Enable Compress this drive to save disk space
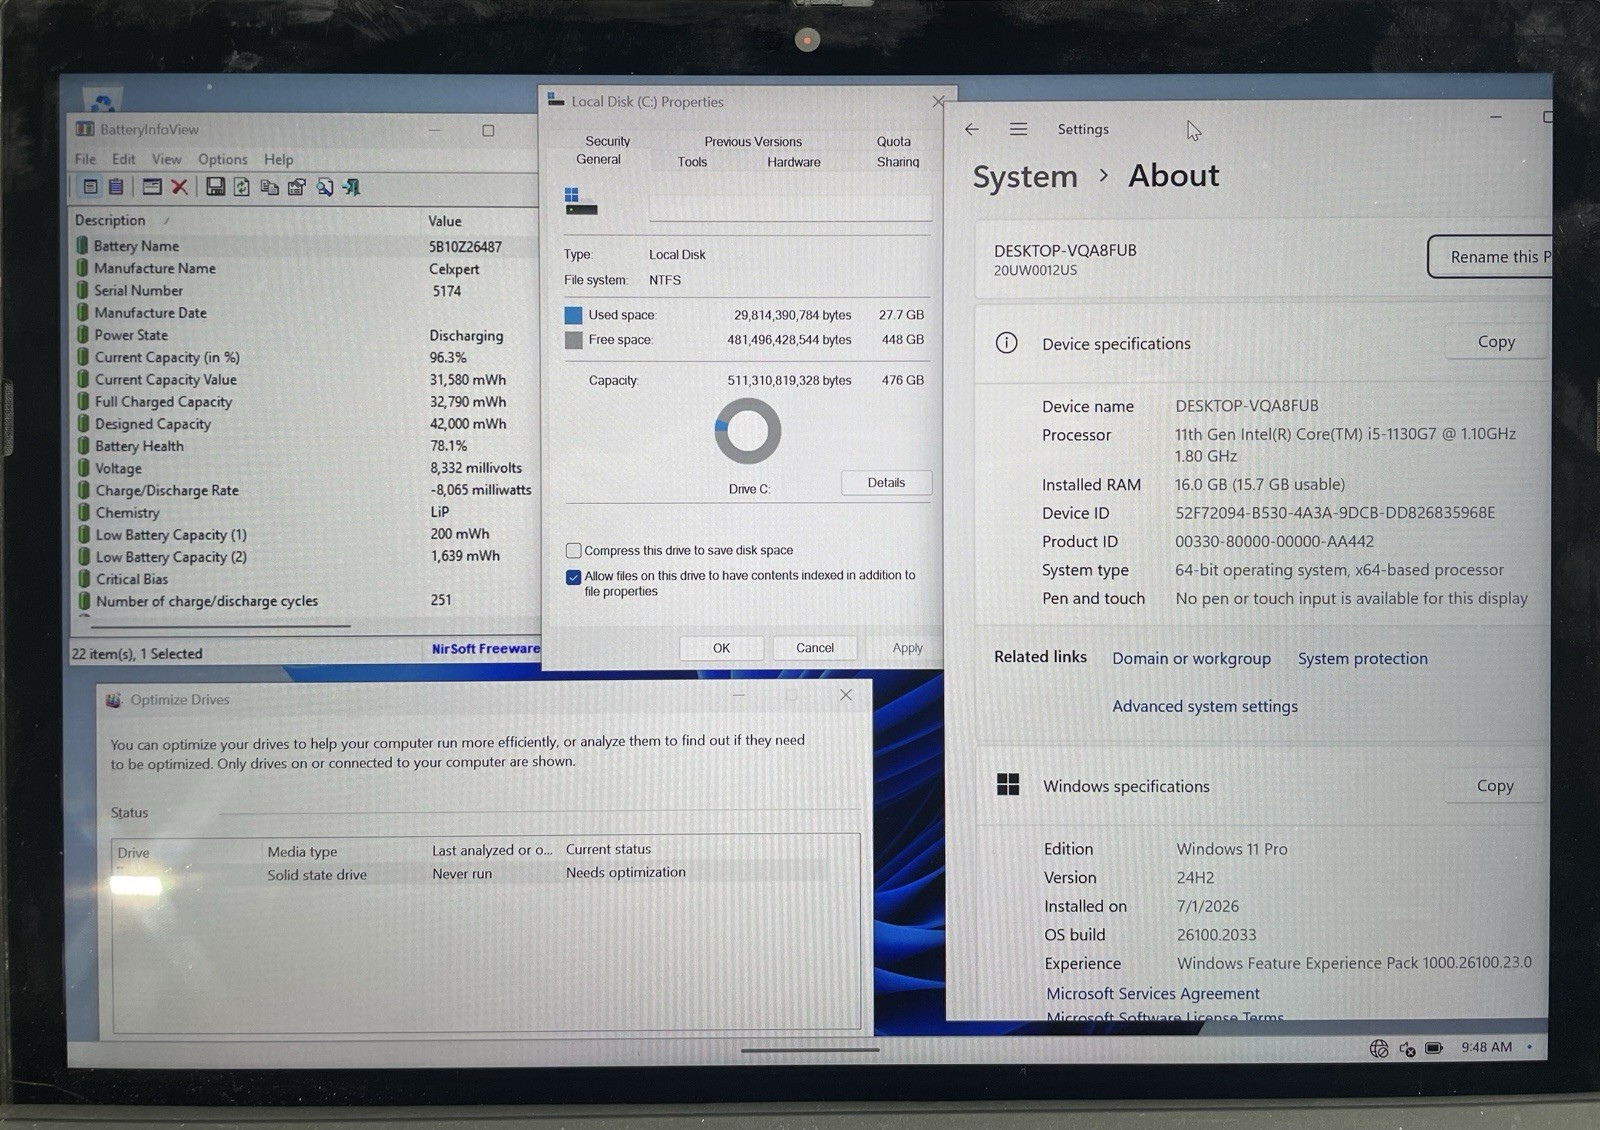1600x1130 pixels. point(573,550)
